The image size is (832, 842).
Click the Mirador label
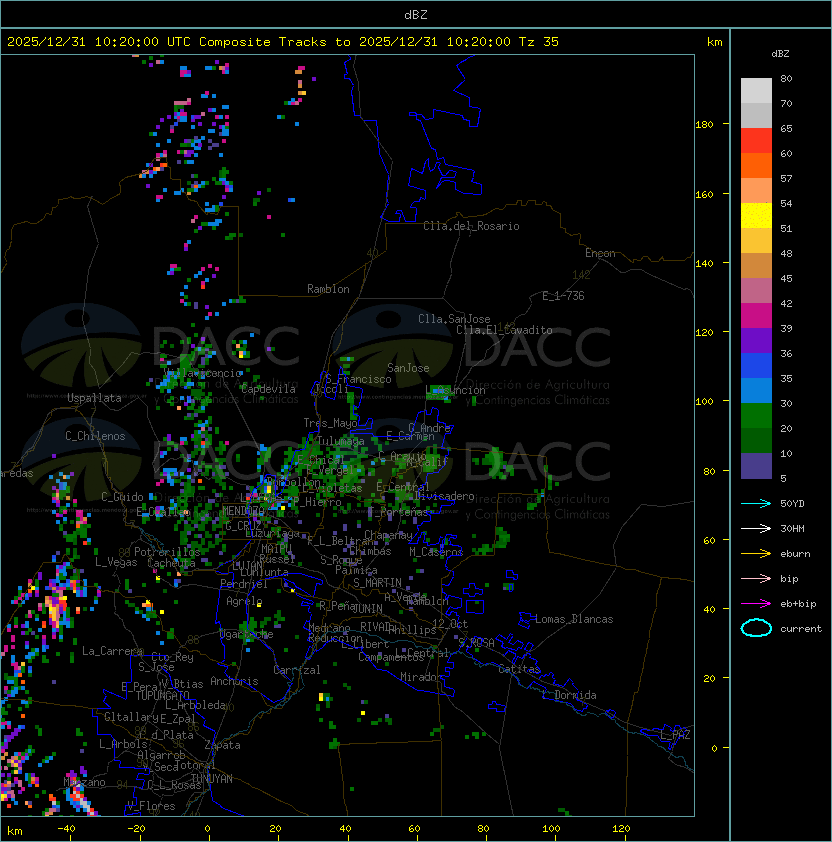click(x=421, y=677)
